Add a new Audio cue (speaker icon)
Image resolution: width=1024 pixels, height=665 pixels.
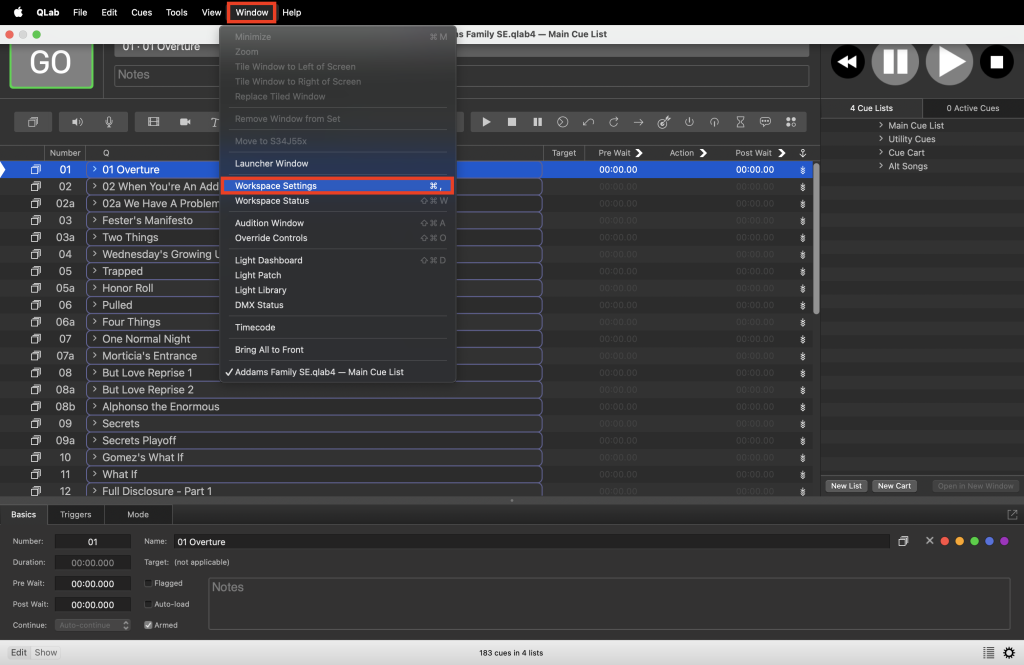[x=77, y=122]
